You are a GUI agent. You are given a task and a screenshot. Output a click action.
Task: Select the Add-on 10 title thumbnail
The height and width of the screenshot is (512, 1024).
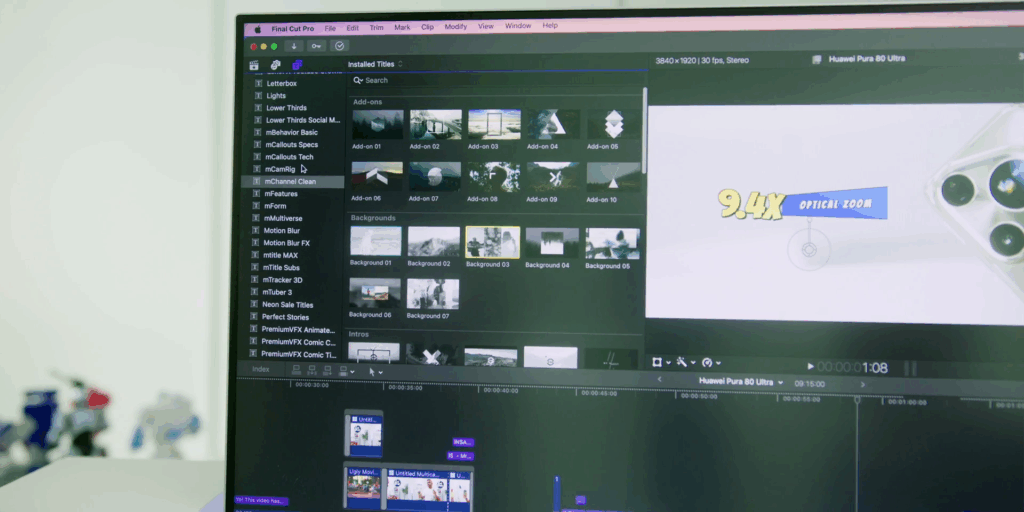pos(613,177)
